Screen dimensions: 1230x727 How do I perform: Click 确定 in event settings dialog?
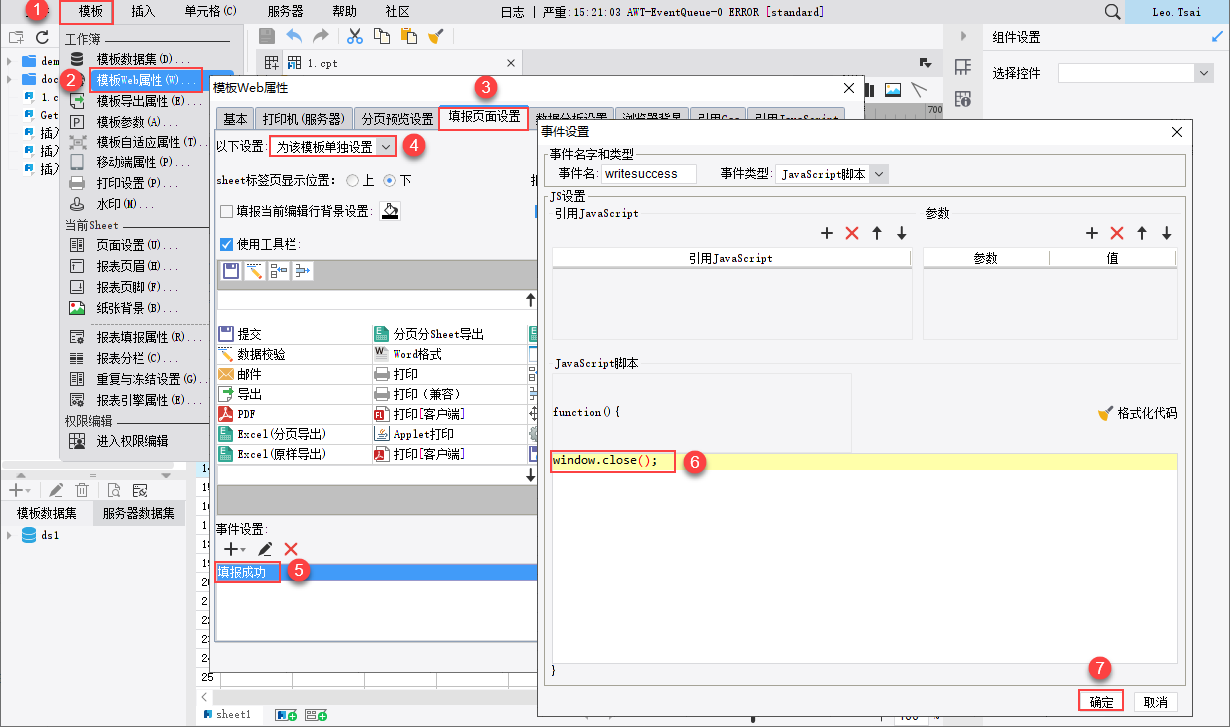(1101, 702)
